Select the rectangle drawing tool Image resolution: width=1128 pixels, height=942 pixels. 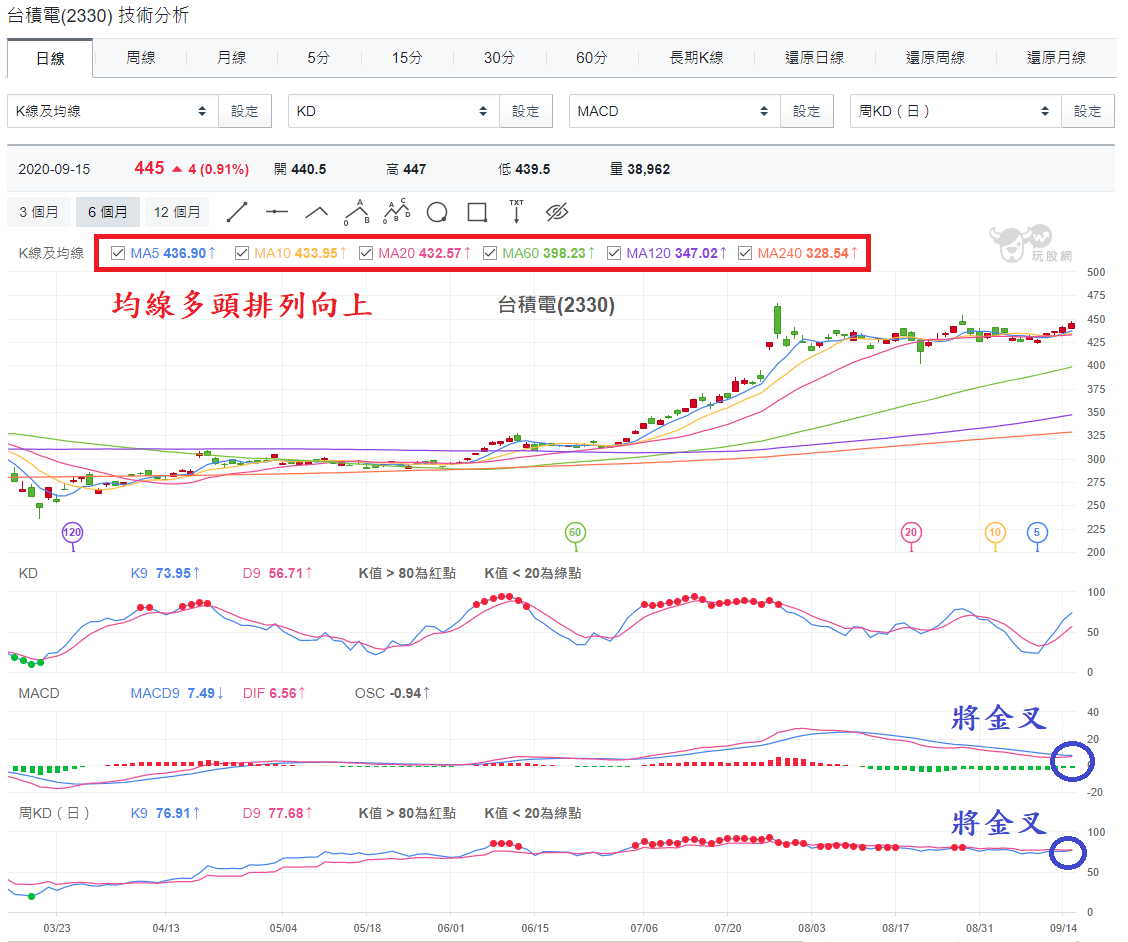(477, 212)
